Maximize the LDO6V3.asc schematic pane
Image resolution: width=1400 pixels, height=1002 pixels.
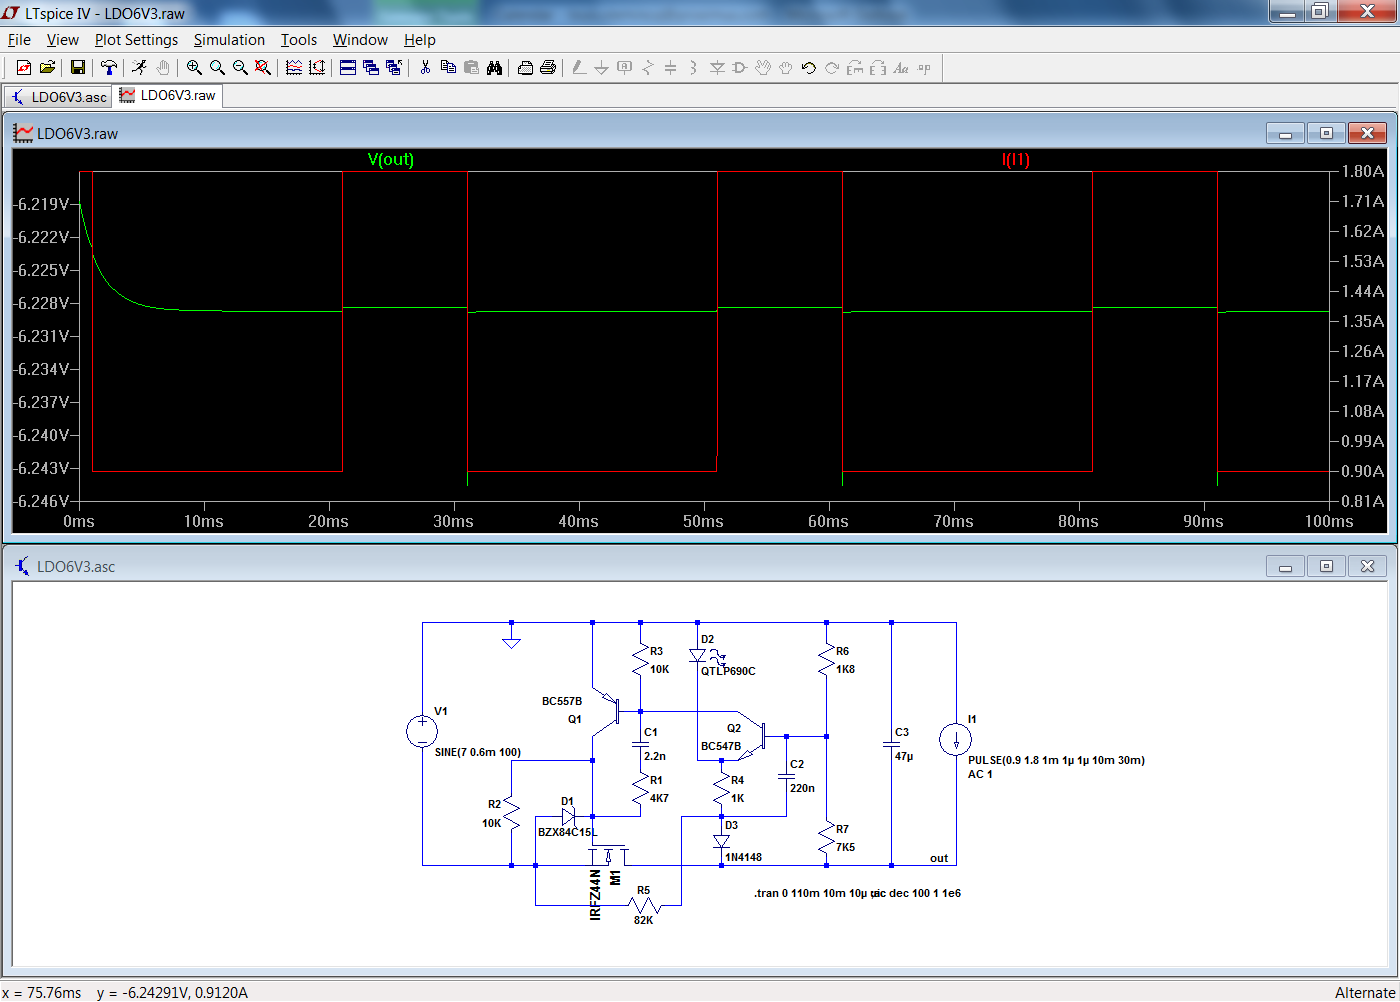(x=1326, y=566)
